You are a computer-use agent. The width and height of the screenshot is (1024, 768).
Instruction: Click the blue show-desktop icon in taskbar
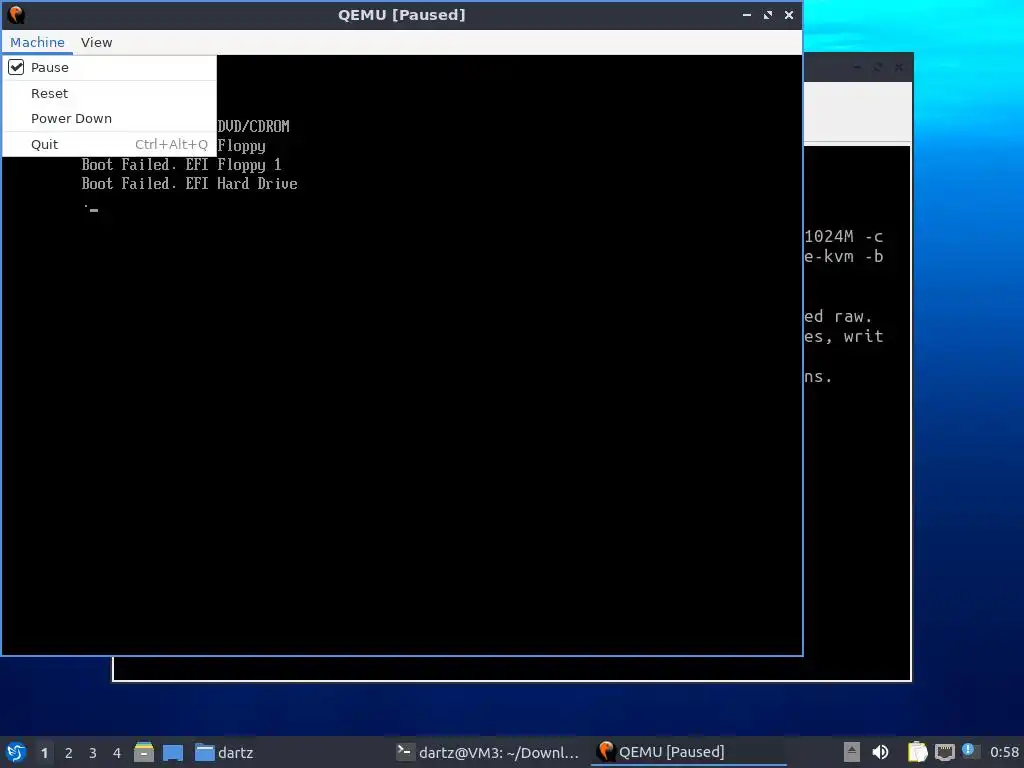coord(173,753)
